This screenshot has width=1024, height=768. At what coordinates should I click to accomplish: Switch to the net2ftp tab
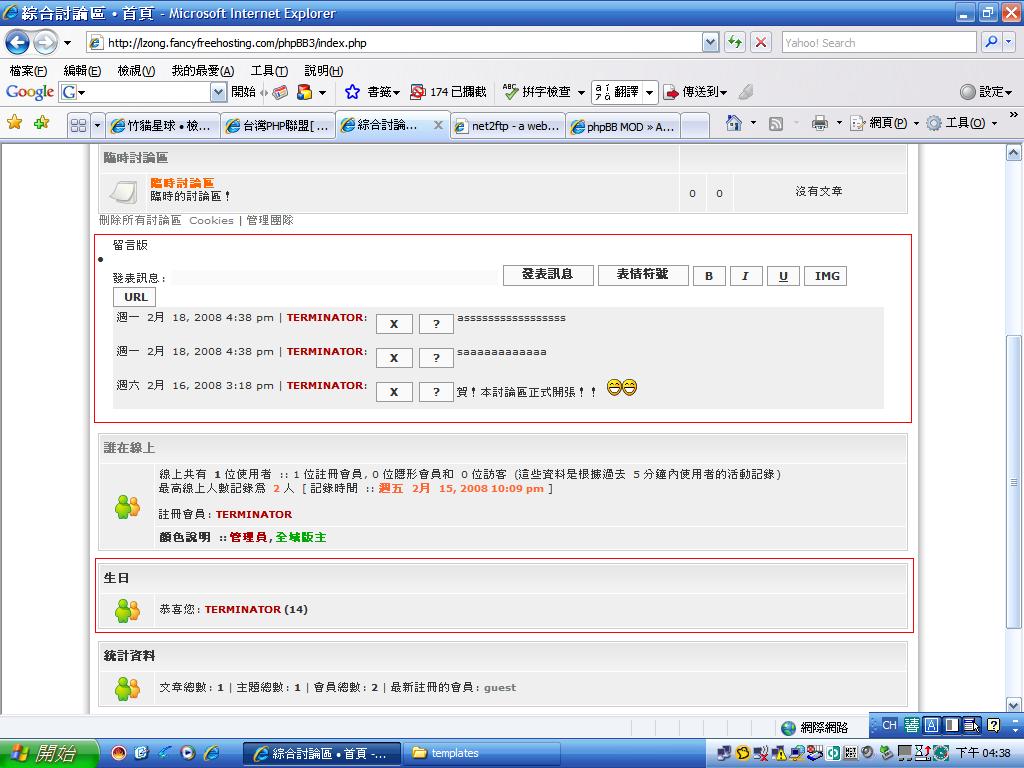(508, 126)
